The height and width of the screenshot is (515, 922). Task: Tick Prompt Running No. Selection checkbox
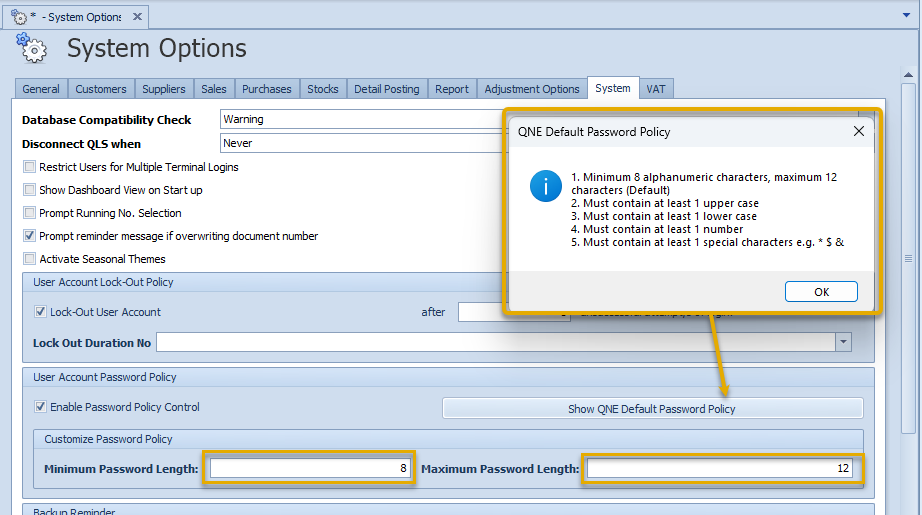tap(29, 213)
